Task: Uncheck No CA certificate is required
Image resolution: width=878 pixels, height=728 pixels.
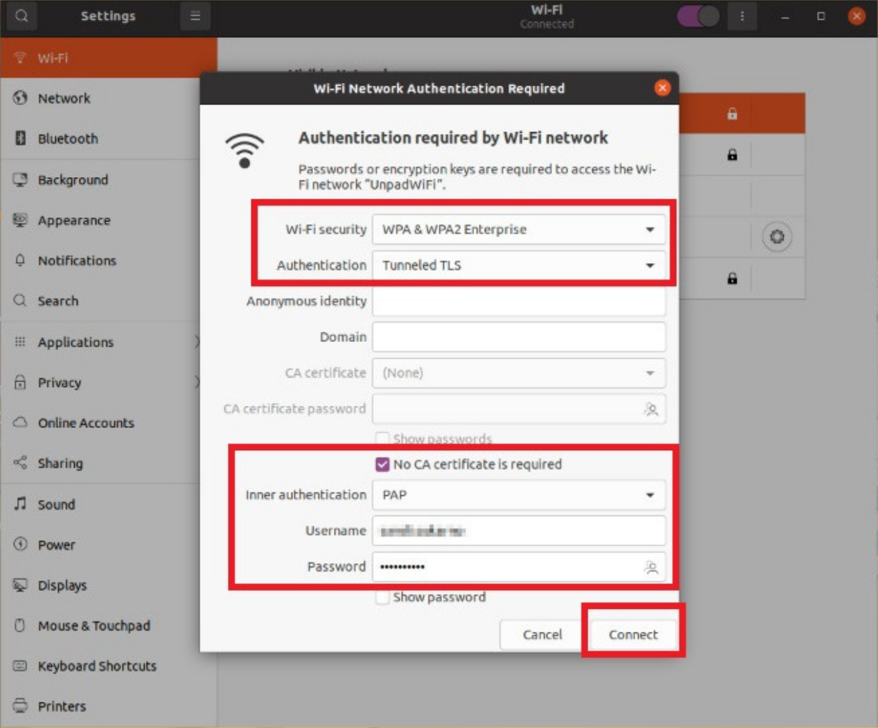Action: click(x=382, y=464)
